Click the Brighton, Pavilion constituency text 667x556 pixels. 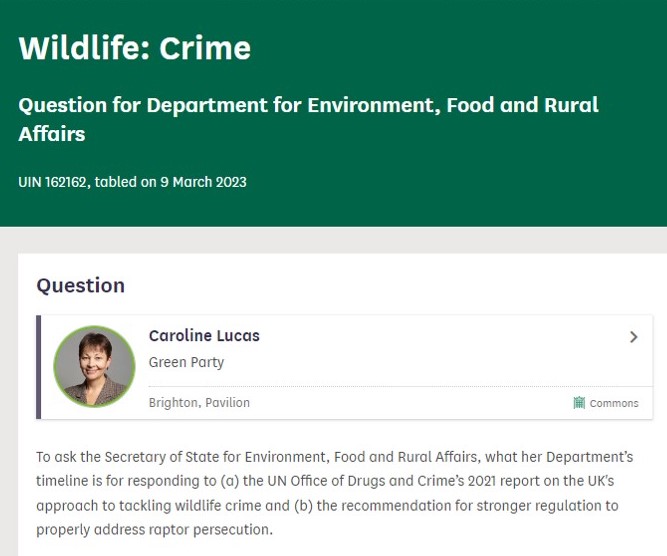click(x=199, y=403)
